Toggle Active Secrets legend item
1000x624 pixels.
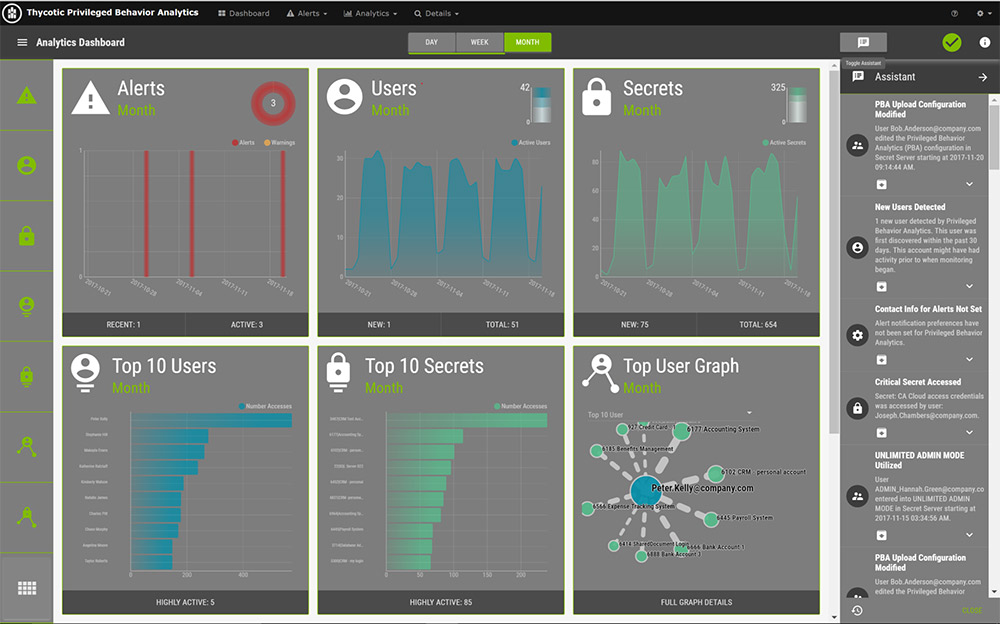pos(784,143)
